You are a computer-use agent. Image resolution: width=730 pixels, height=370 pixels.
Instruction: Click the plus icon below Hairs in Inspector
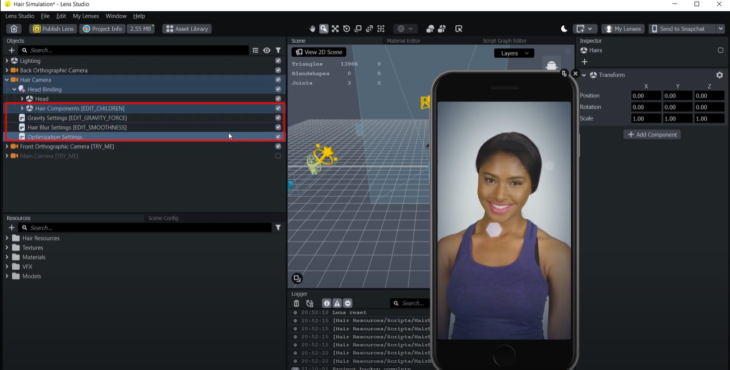(584, 61)
